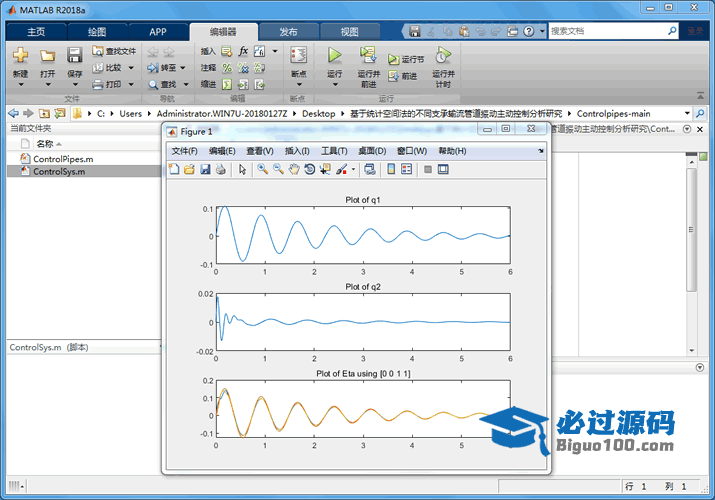
Task: Click the quick access save icon
Action: click(x=414, y=31)
